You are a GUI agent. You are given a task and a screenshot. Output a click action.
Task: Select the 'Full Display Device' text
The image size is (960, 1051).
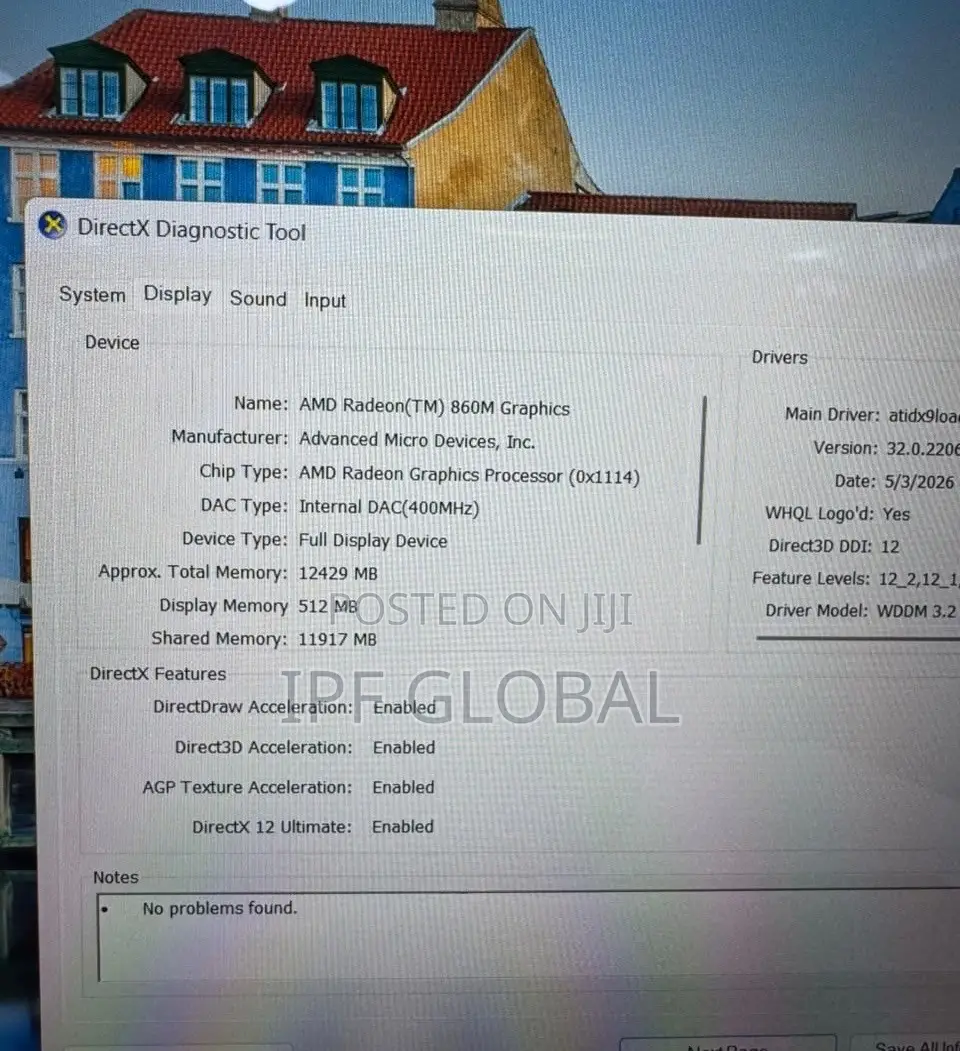coord(373,540)
